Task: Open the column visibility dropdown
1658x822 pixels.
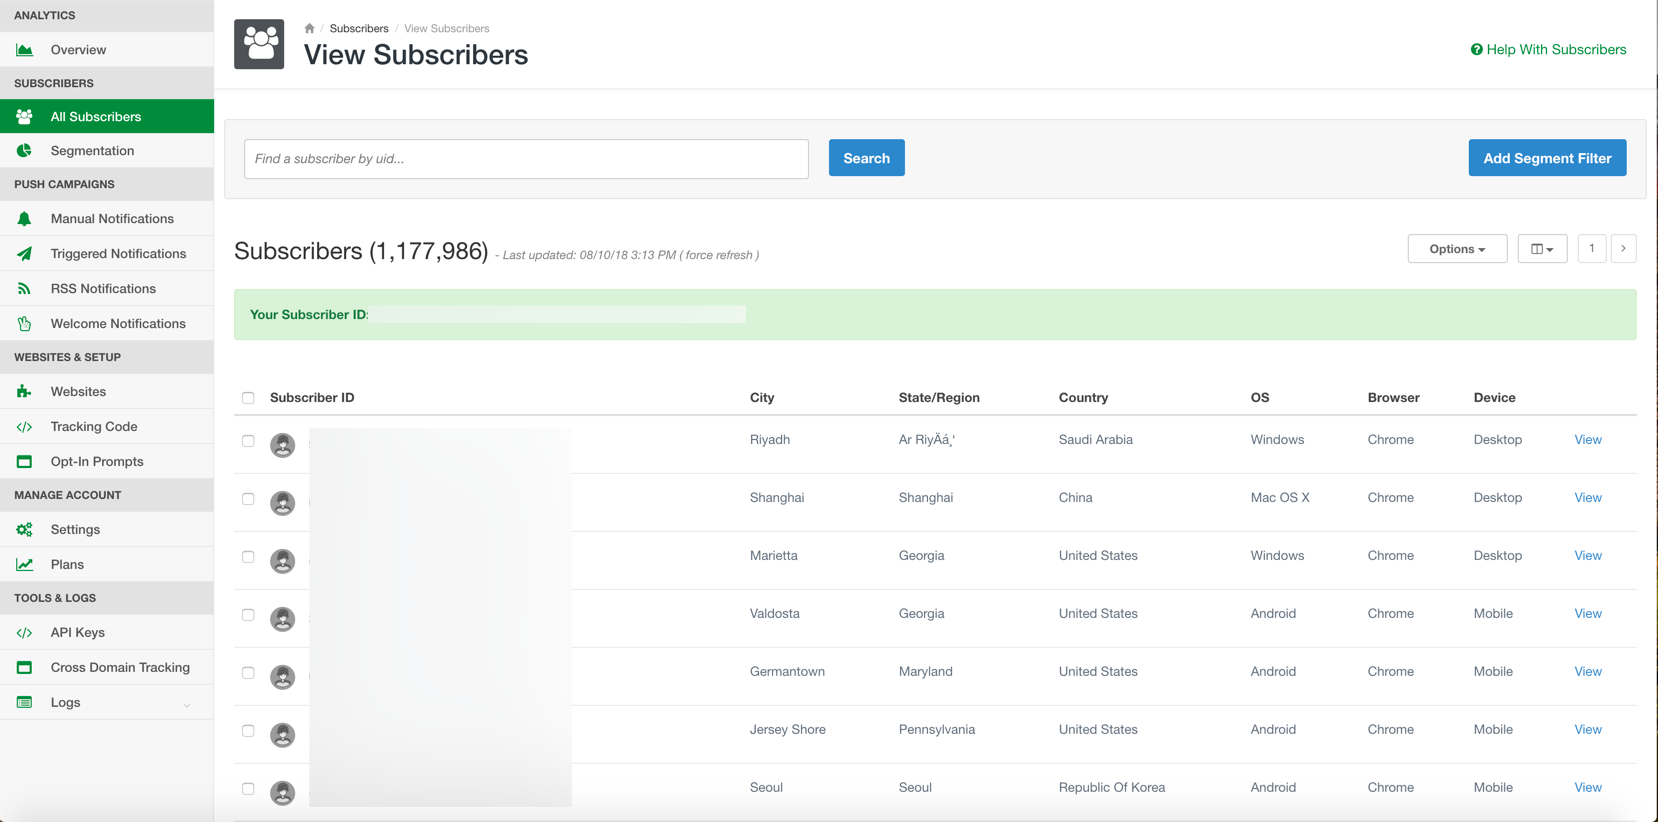Action: [x=1541, y=249]
